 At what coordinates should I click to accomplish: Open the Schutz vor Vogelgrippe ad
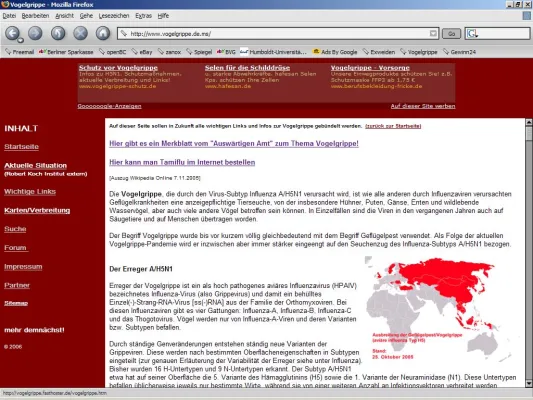coord(118,68)
